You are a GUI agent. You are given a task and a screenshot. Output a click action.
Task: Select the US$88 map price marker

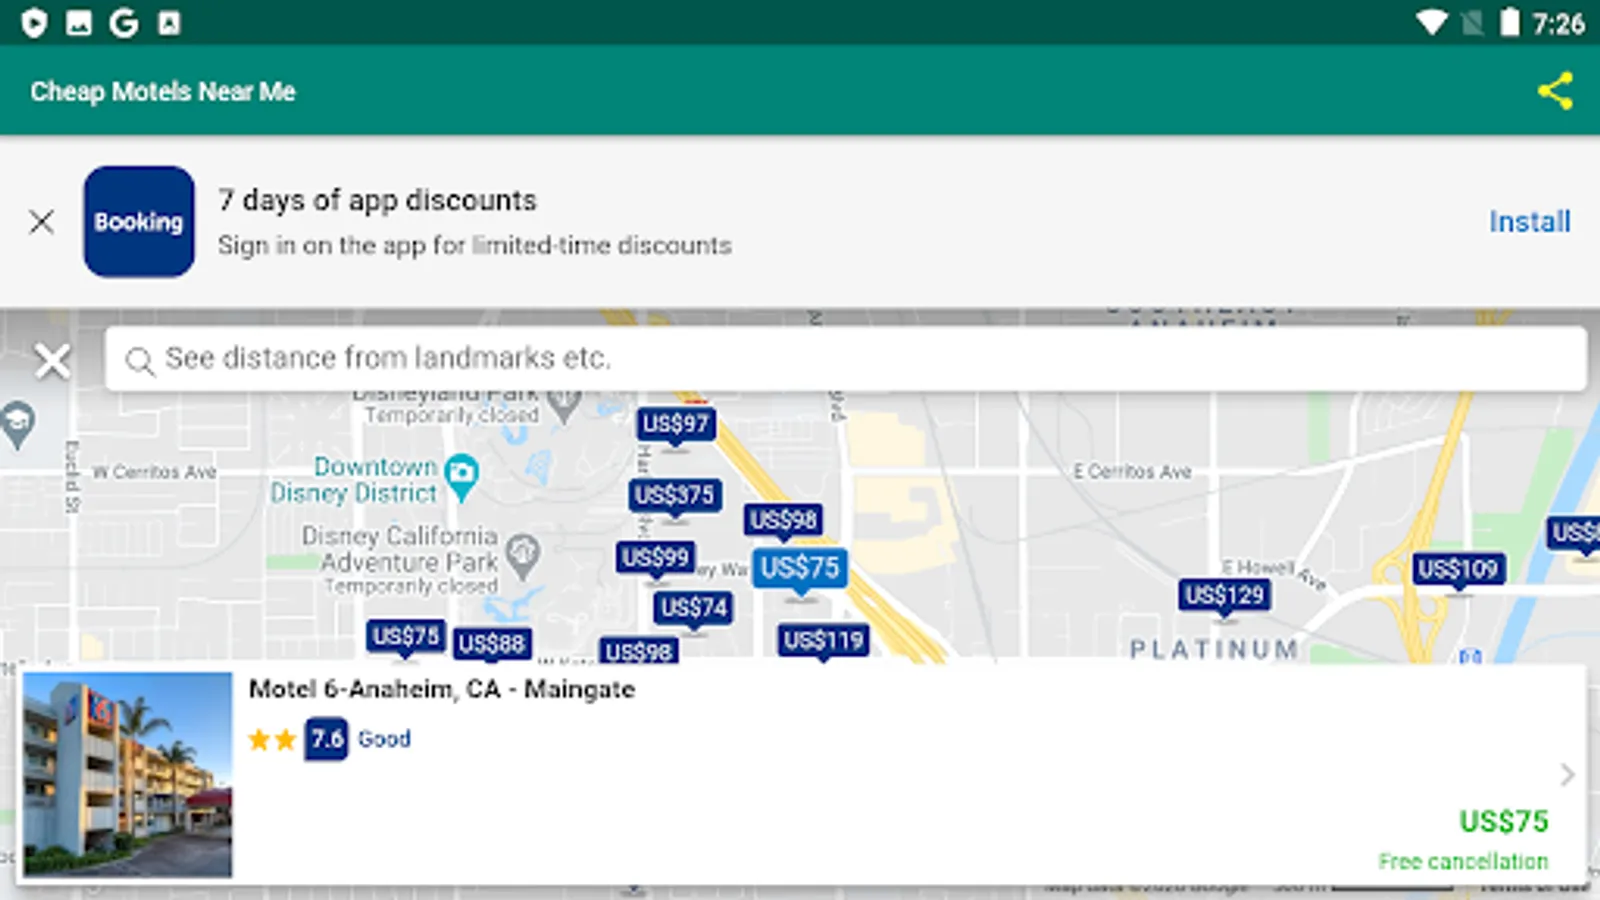pyautogui.click(x=491, y=644)
